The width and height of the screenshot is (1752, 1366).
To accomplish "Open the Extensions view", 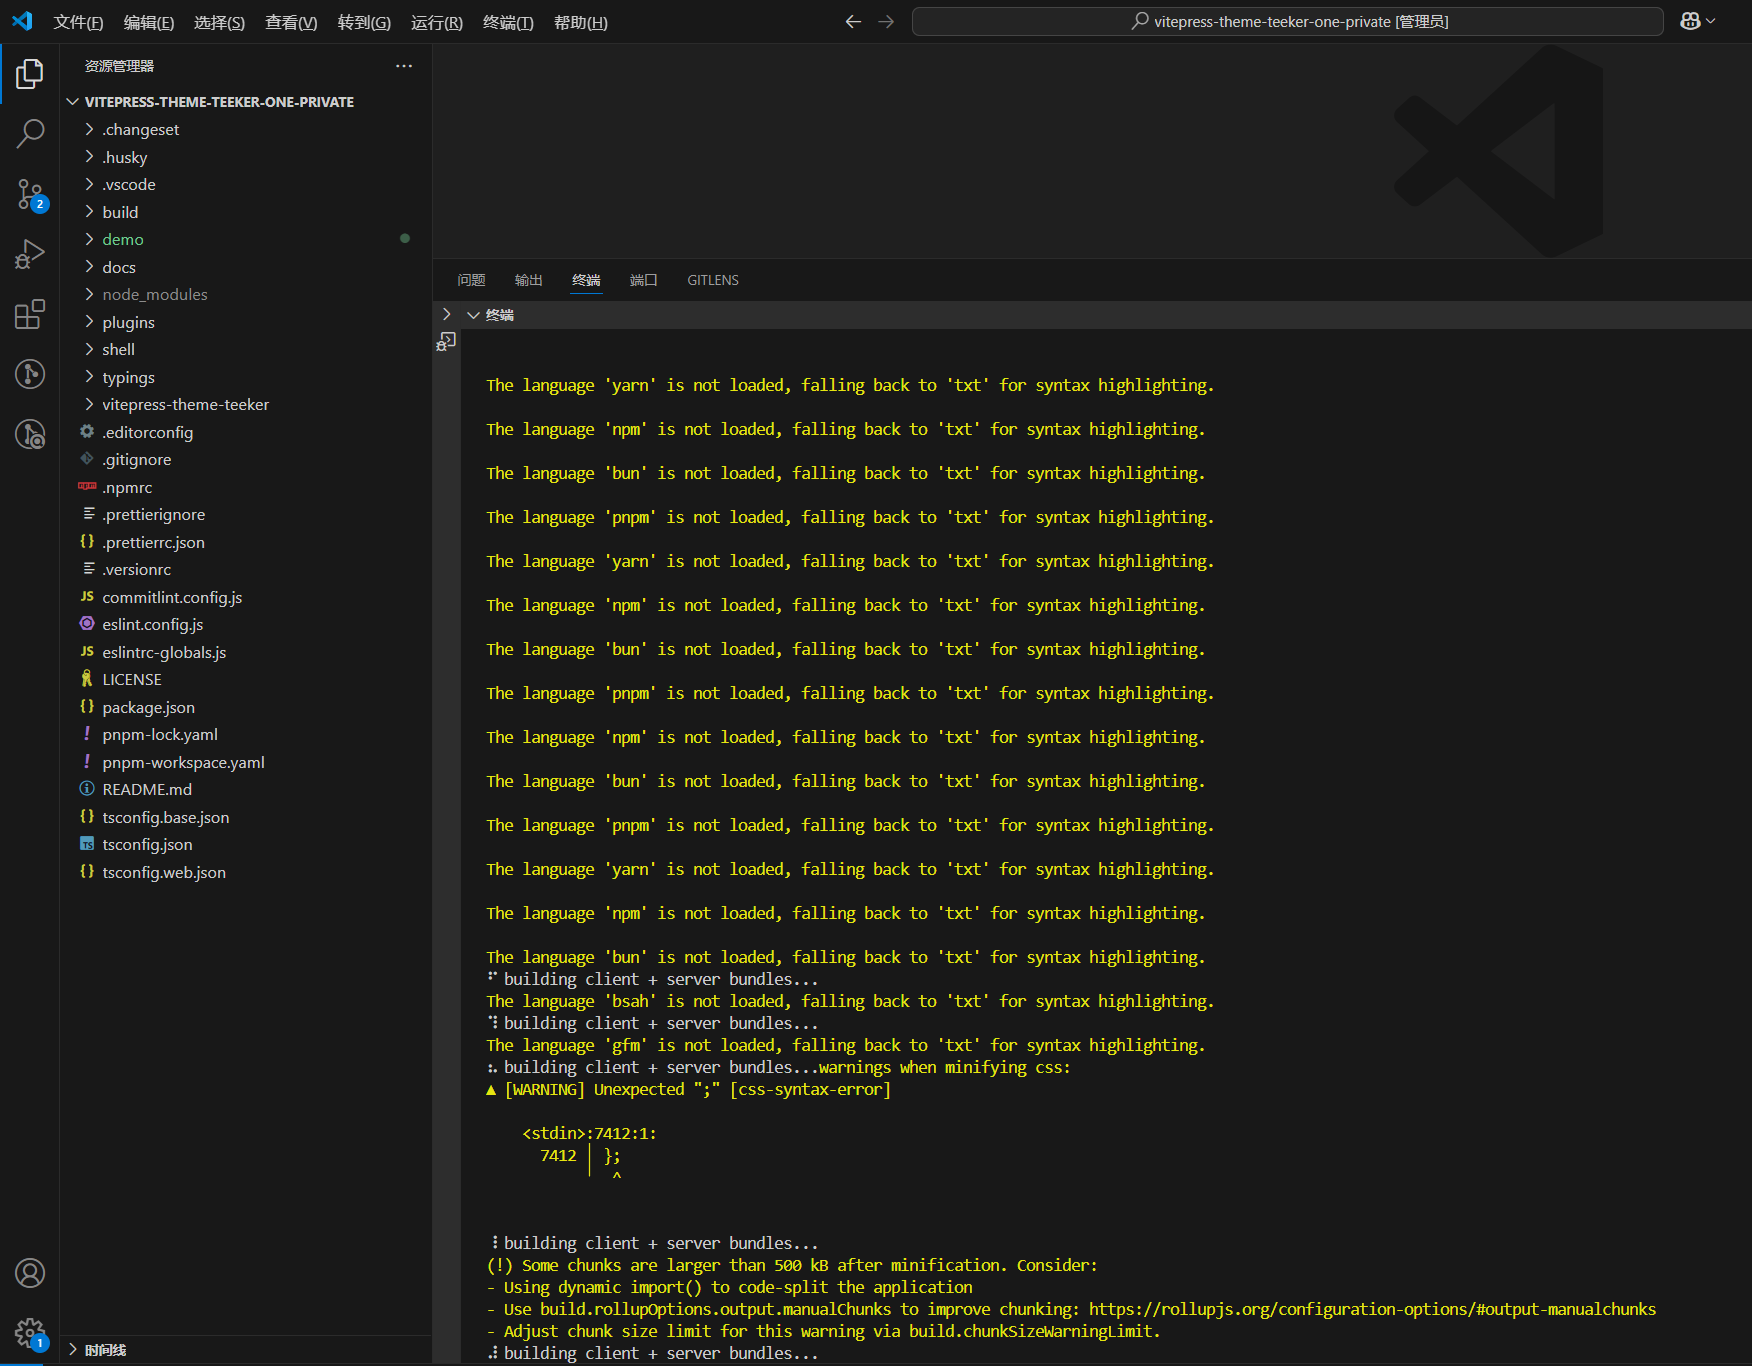I will (30, 314).
